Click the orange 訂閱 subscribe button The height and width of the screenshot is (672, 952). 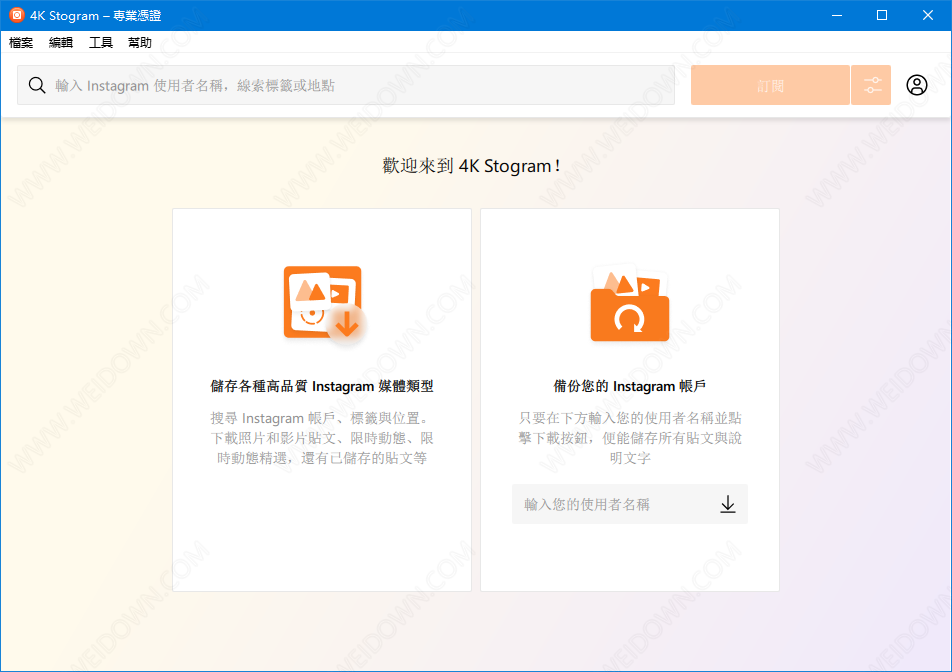(x=770, y=85)
